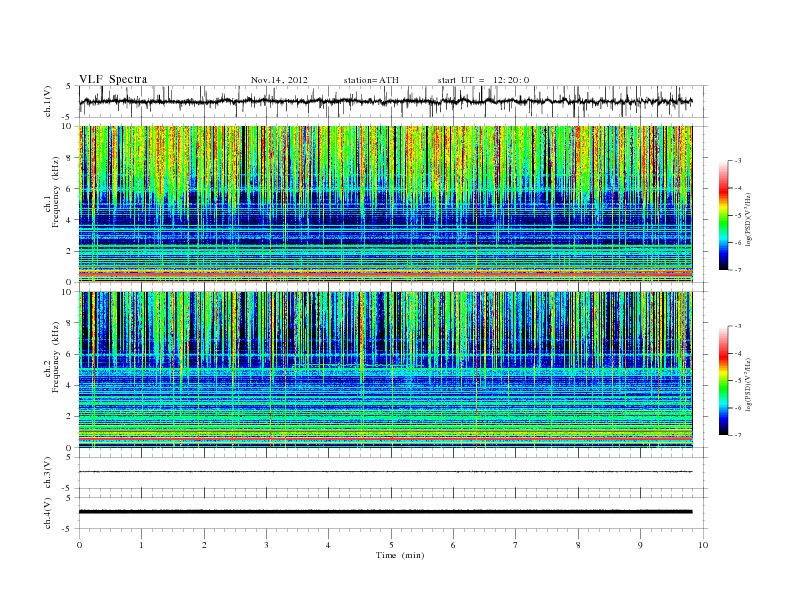Click the '-7' label on lower colorbar

[738, 435]
